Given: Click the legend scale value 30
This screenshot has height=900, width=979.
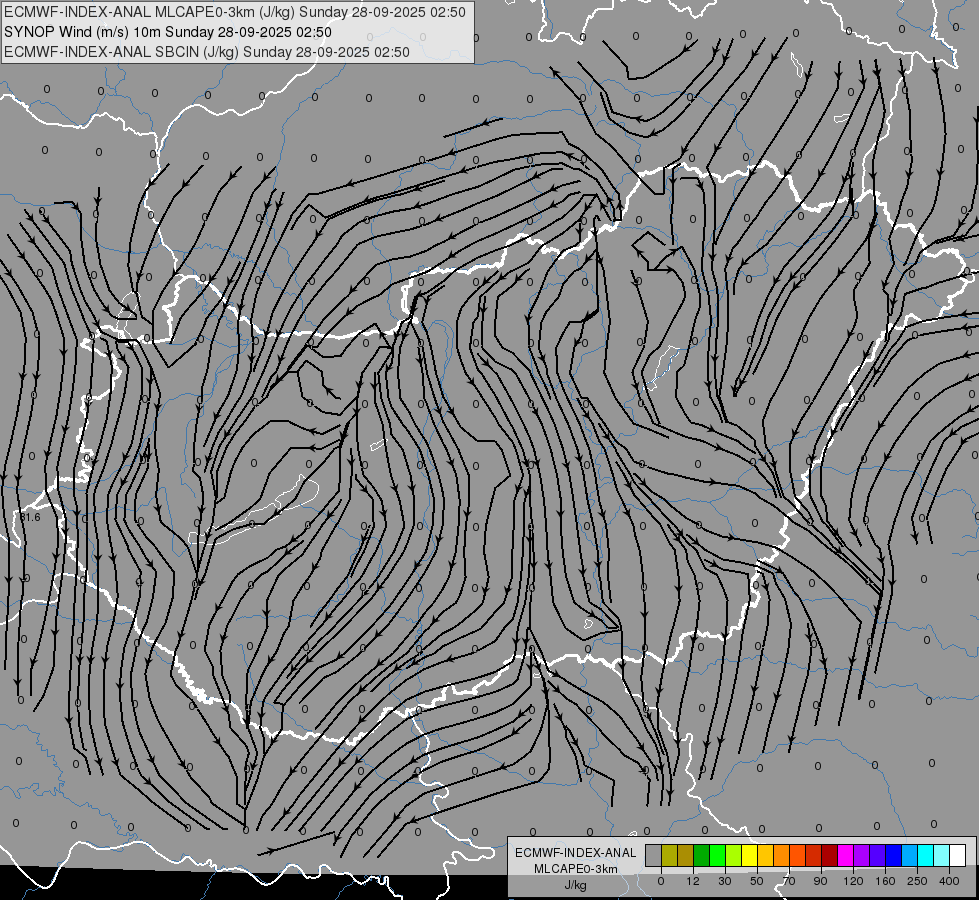Looking at the screenshot, I should click(725, 881).
